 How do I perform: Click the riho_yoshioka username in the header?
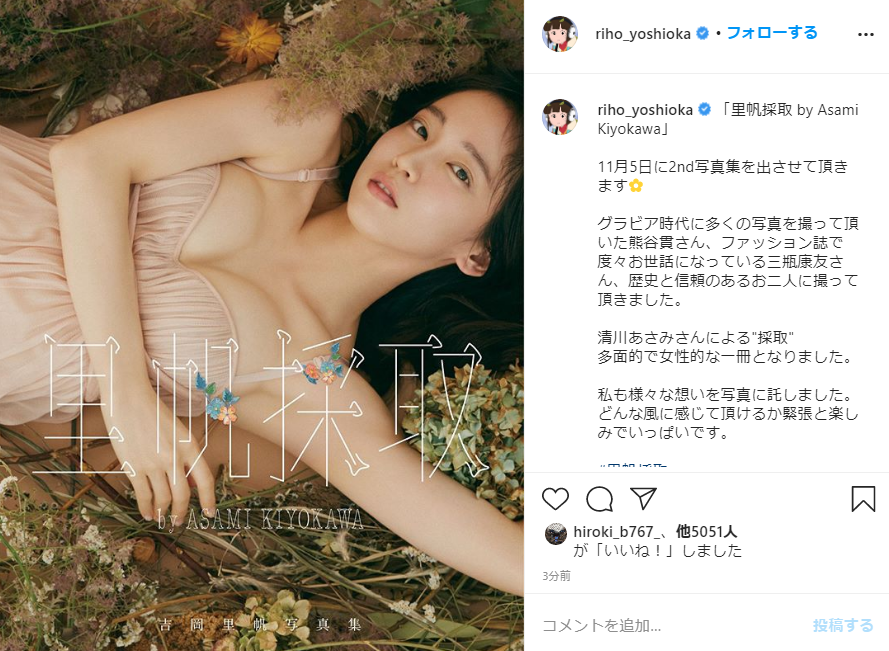(643, 34)
